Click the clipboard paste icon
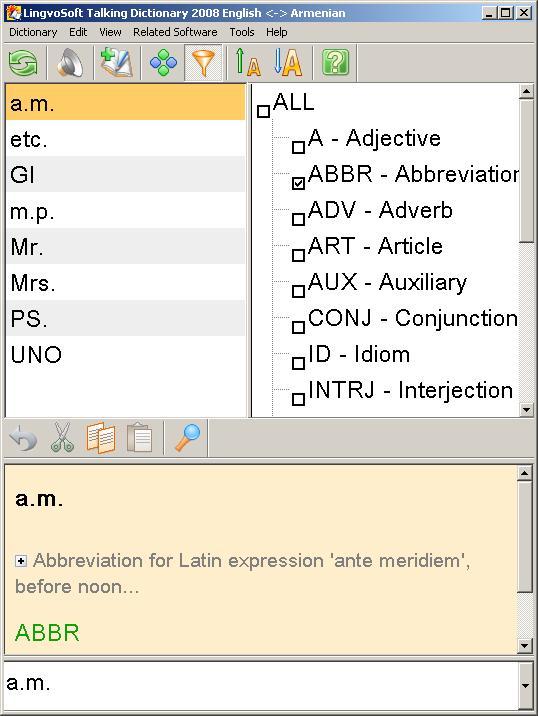Image resolution: width=538 pixels, height=716 pixels. coord(139,438)
